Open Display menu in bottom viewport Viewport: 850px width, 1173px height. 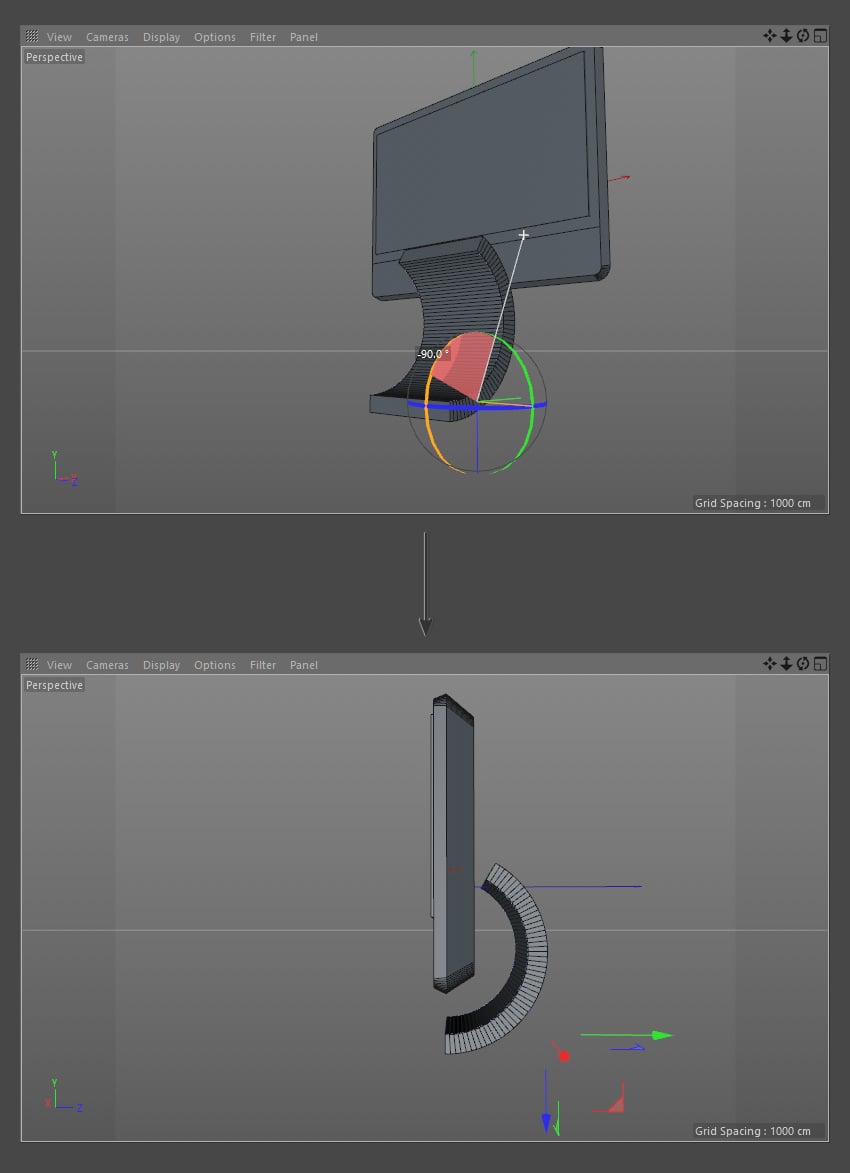[x=162, y=664]
